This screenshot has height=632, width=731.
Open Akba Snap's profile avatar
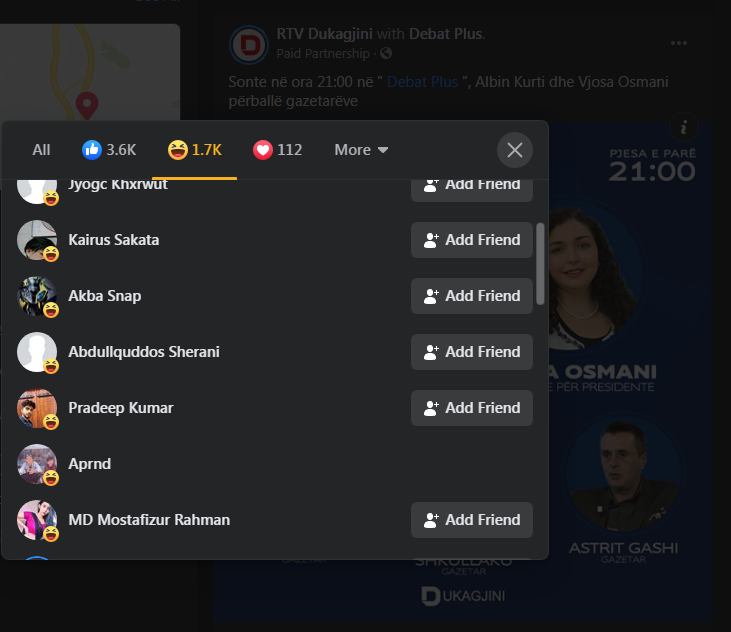click(37, 296)
